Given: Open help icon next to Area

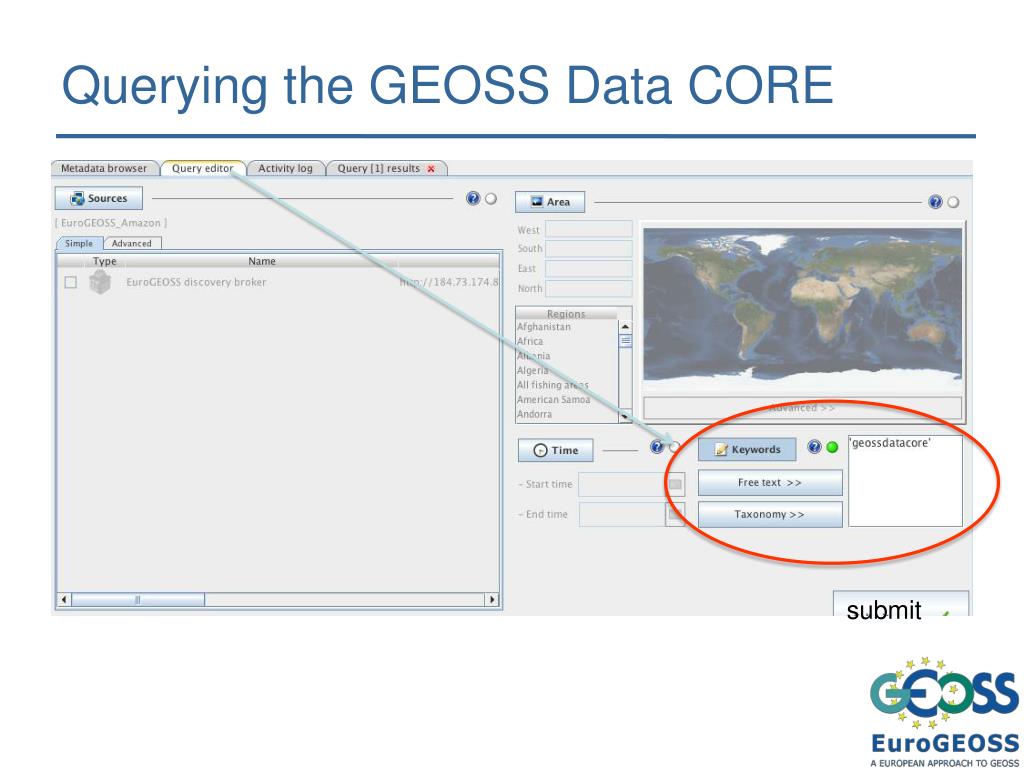Looking at the screenshot, I should pyautogui.click(x=935, y=202).
